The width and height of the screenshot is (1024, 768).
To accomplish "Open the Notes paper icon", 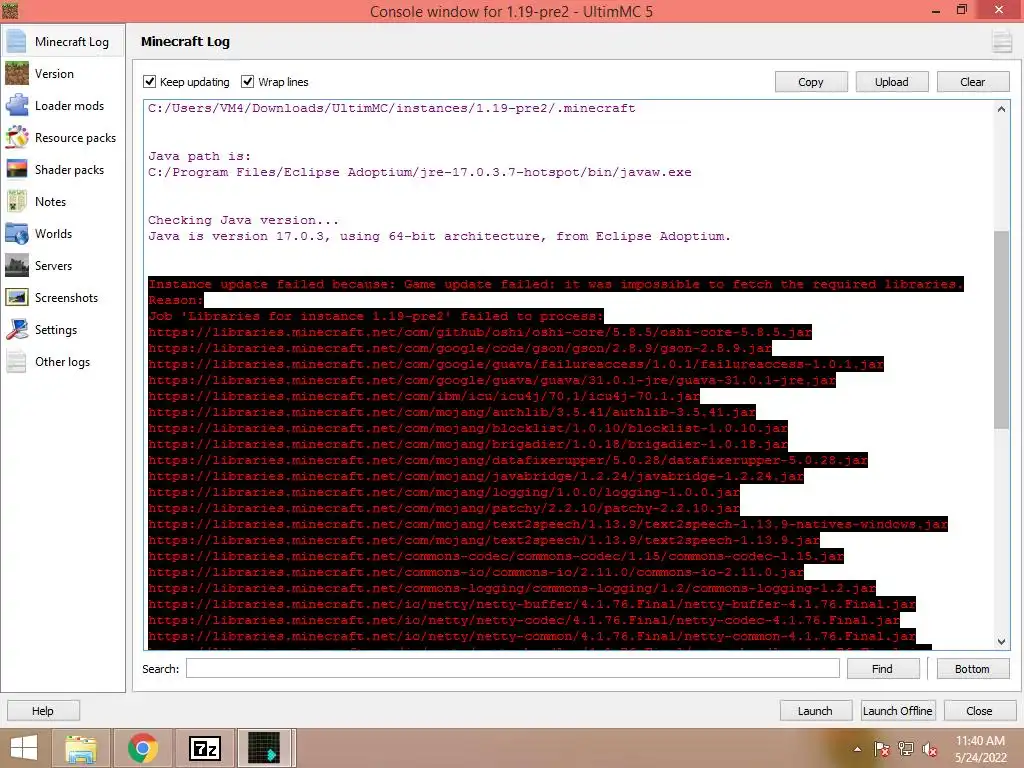I will point(17,201).
